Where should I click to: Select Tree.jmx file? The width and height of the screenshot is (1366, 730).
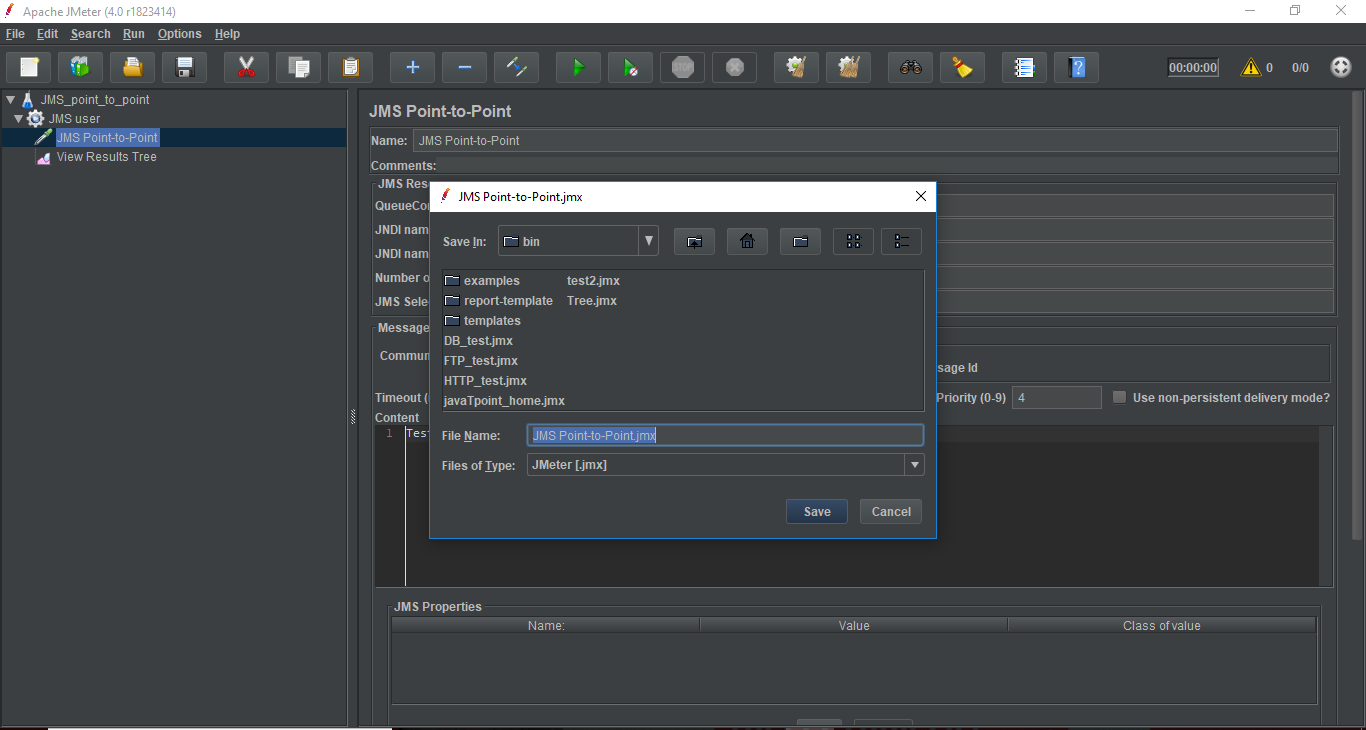(592, 301)
